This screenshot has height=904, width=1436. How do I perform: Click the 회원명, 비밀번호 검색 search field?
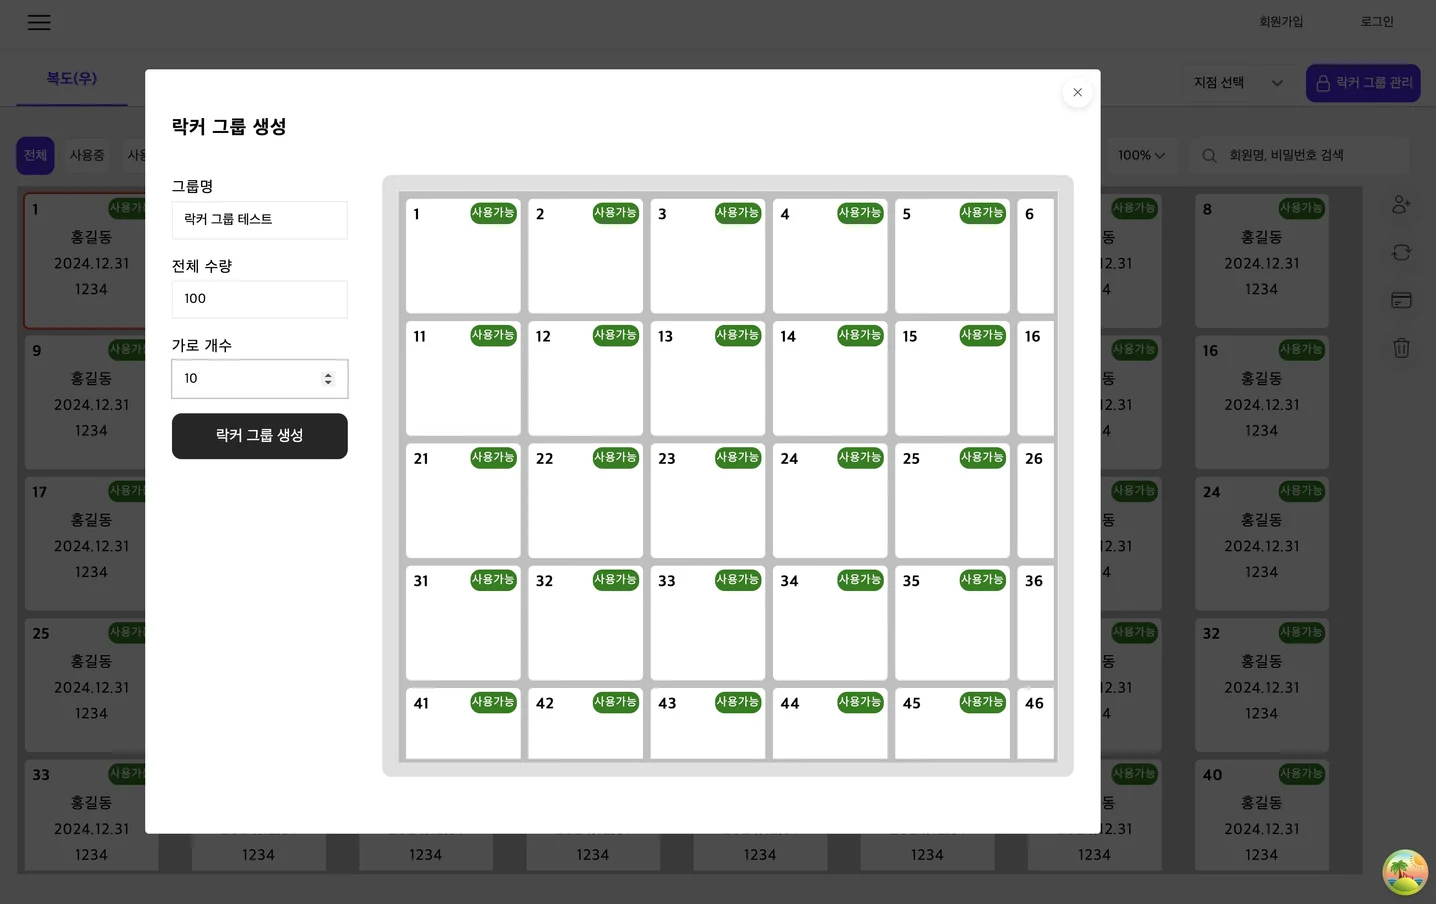coord(1300,156)
